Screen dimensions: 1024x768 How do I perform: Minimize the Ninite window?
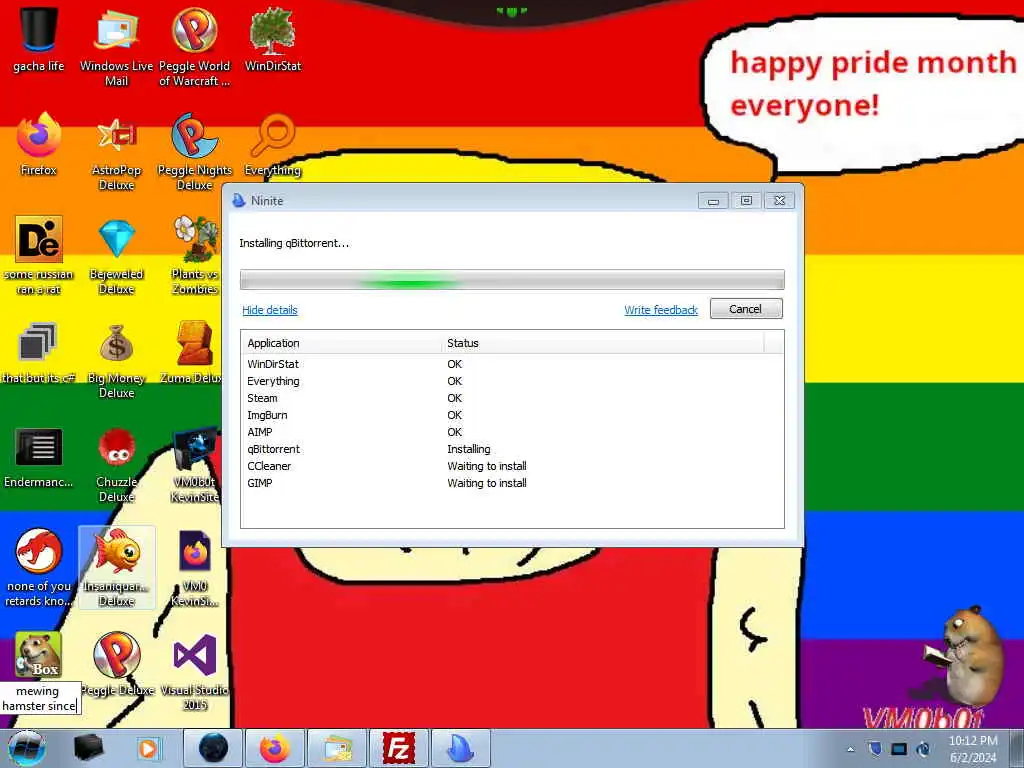pyautogui.click(x=713, y=200)
